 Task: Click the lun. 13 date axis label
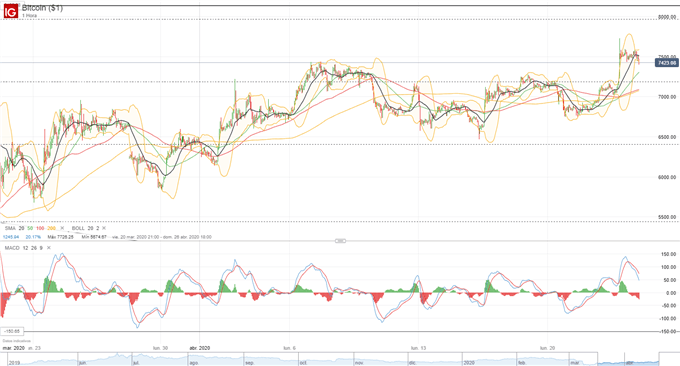click(x=418, y=348)
